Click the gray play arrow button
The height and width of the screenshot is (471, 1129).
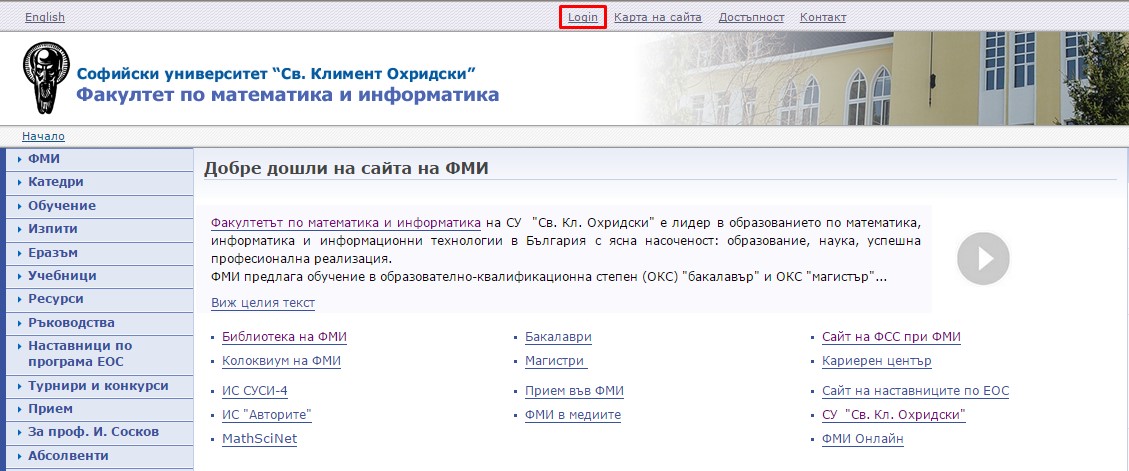(x=983, y=259)
